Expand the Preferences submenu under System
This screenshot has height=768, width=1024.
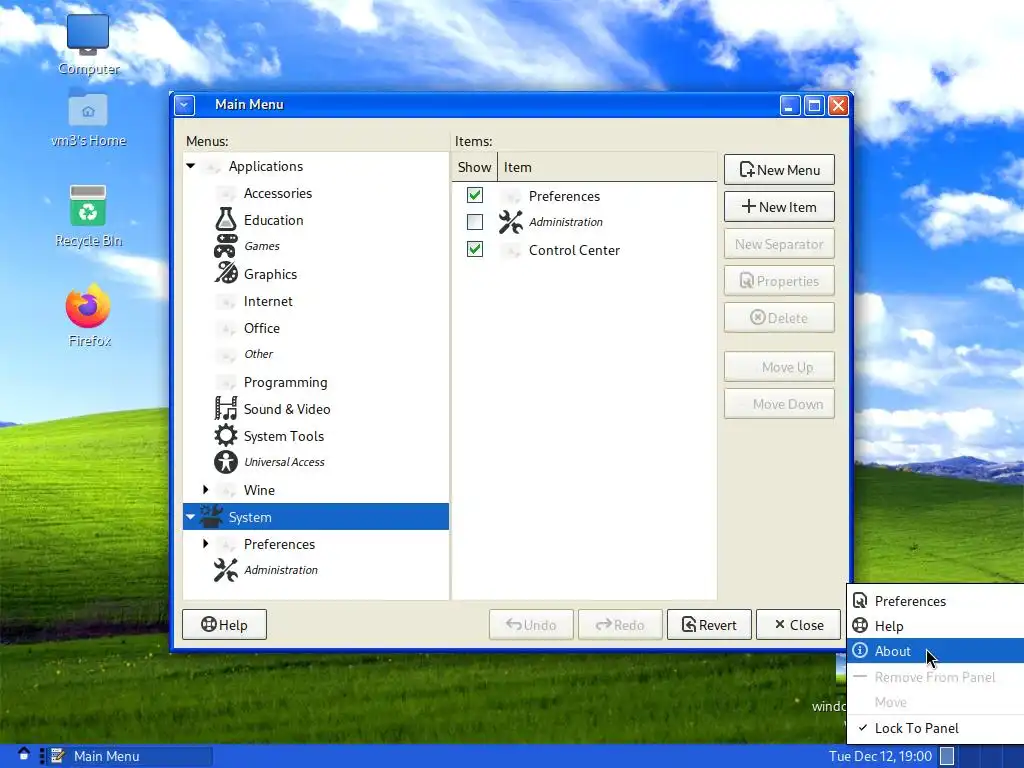coord(206,543)
